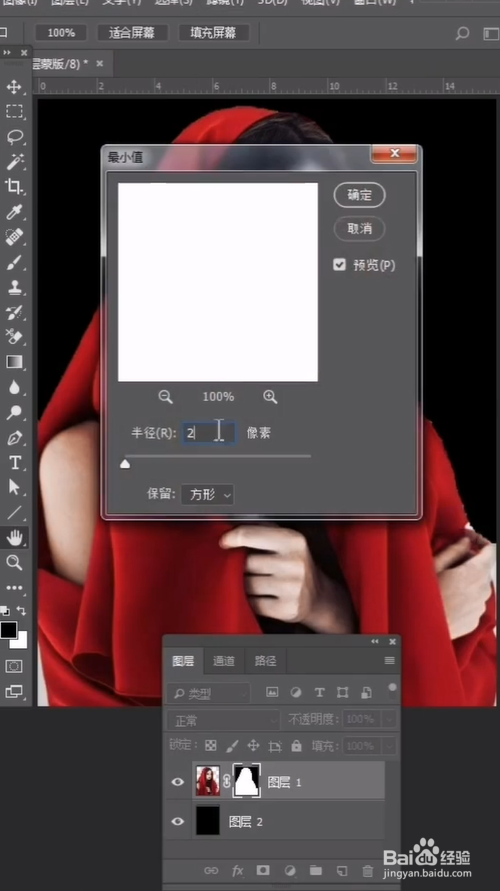Hide 图层 2 visibility eye
Image resolution: width=500 pixels, height=891 pixels.
point(178,821)
